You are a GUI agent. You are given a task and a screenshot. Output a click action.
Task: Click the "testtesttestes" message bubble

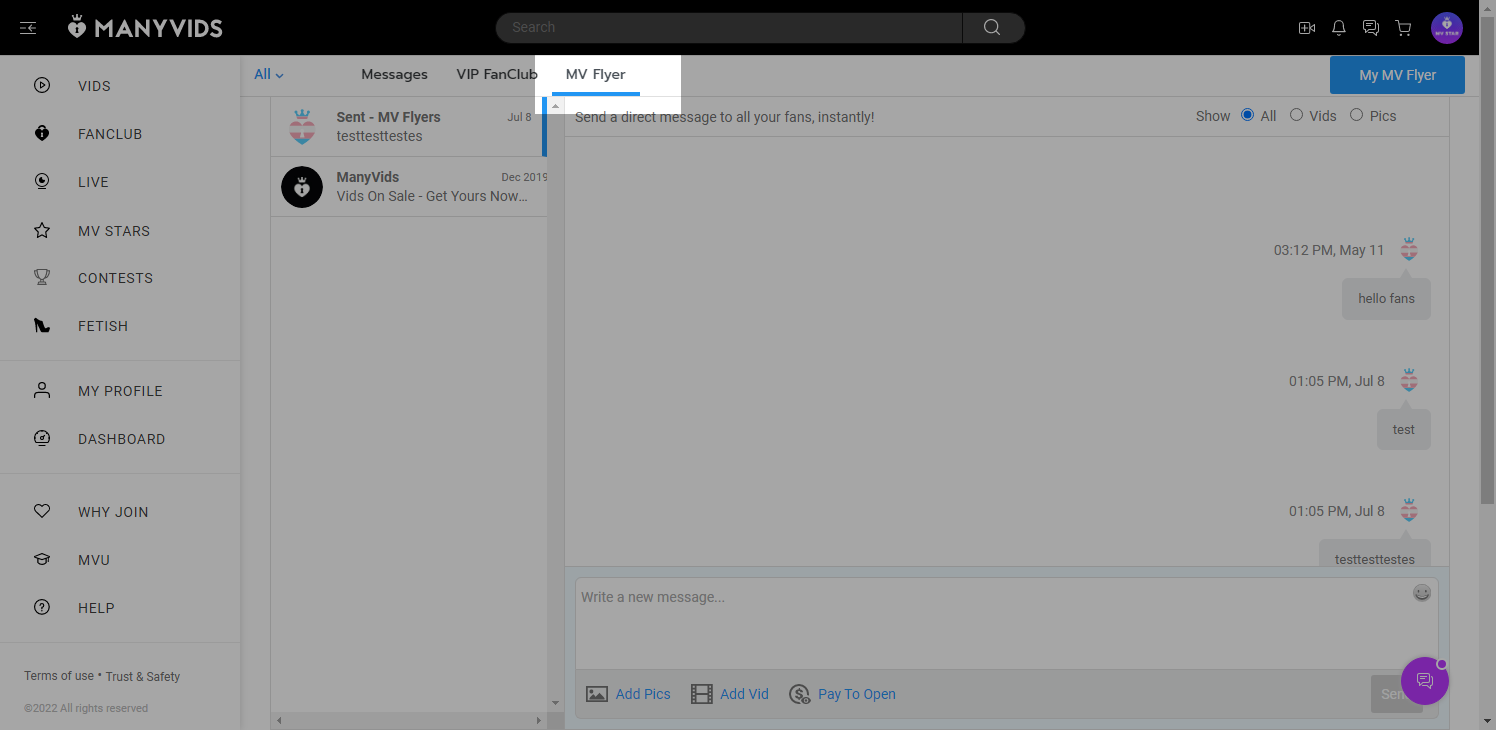(1375, 555)
